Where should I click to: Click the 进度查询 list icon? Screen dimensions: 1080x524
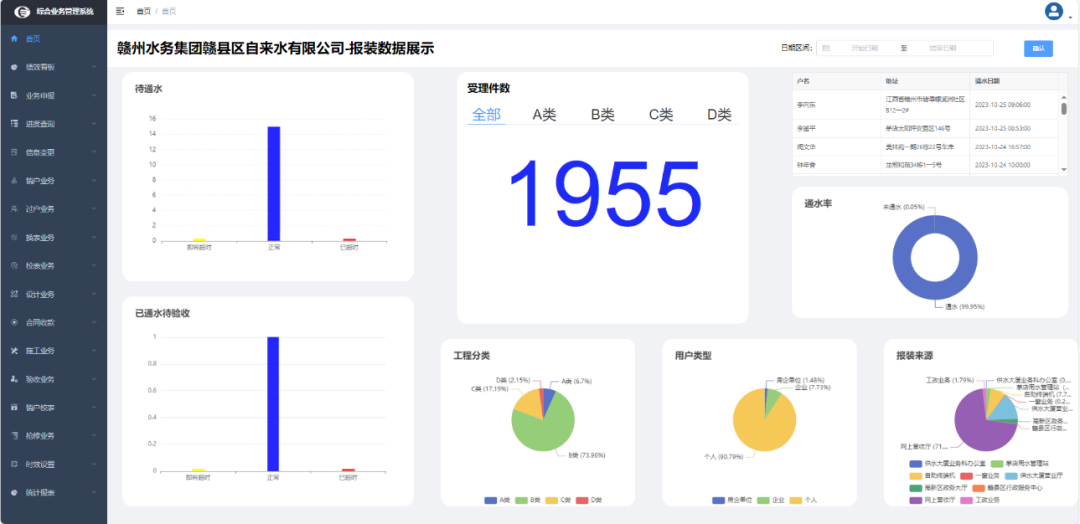click(x=14, y=123)
